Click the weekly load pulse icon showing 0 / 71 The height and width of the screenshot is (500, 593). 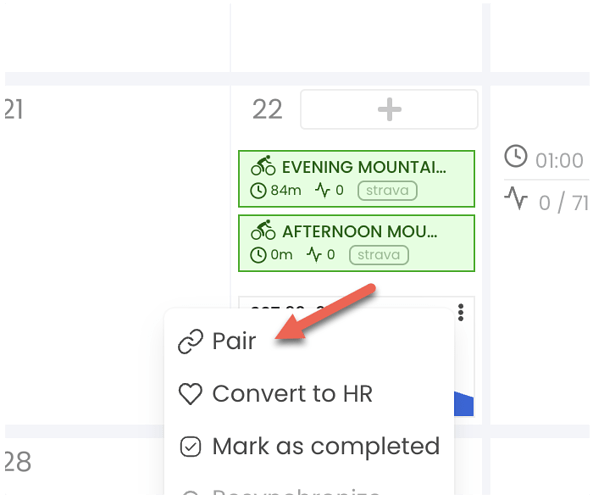click(x=516, y=198)
